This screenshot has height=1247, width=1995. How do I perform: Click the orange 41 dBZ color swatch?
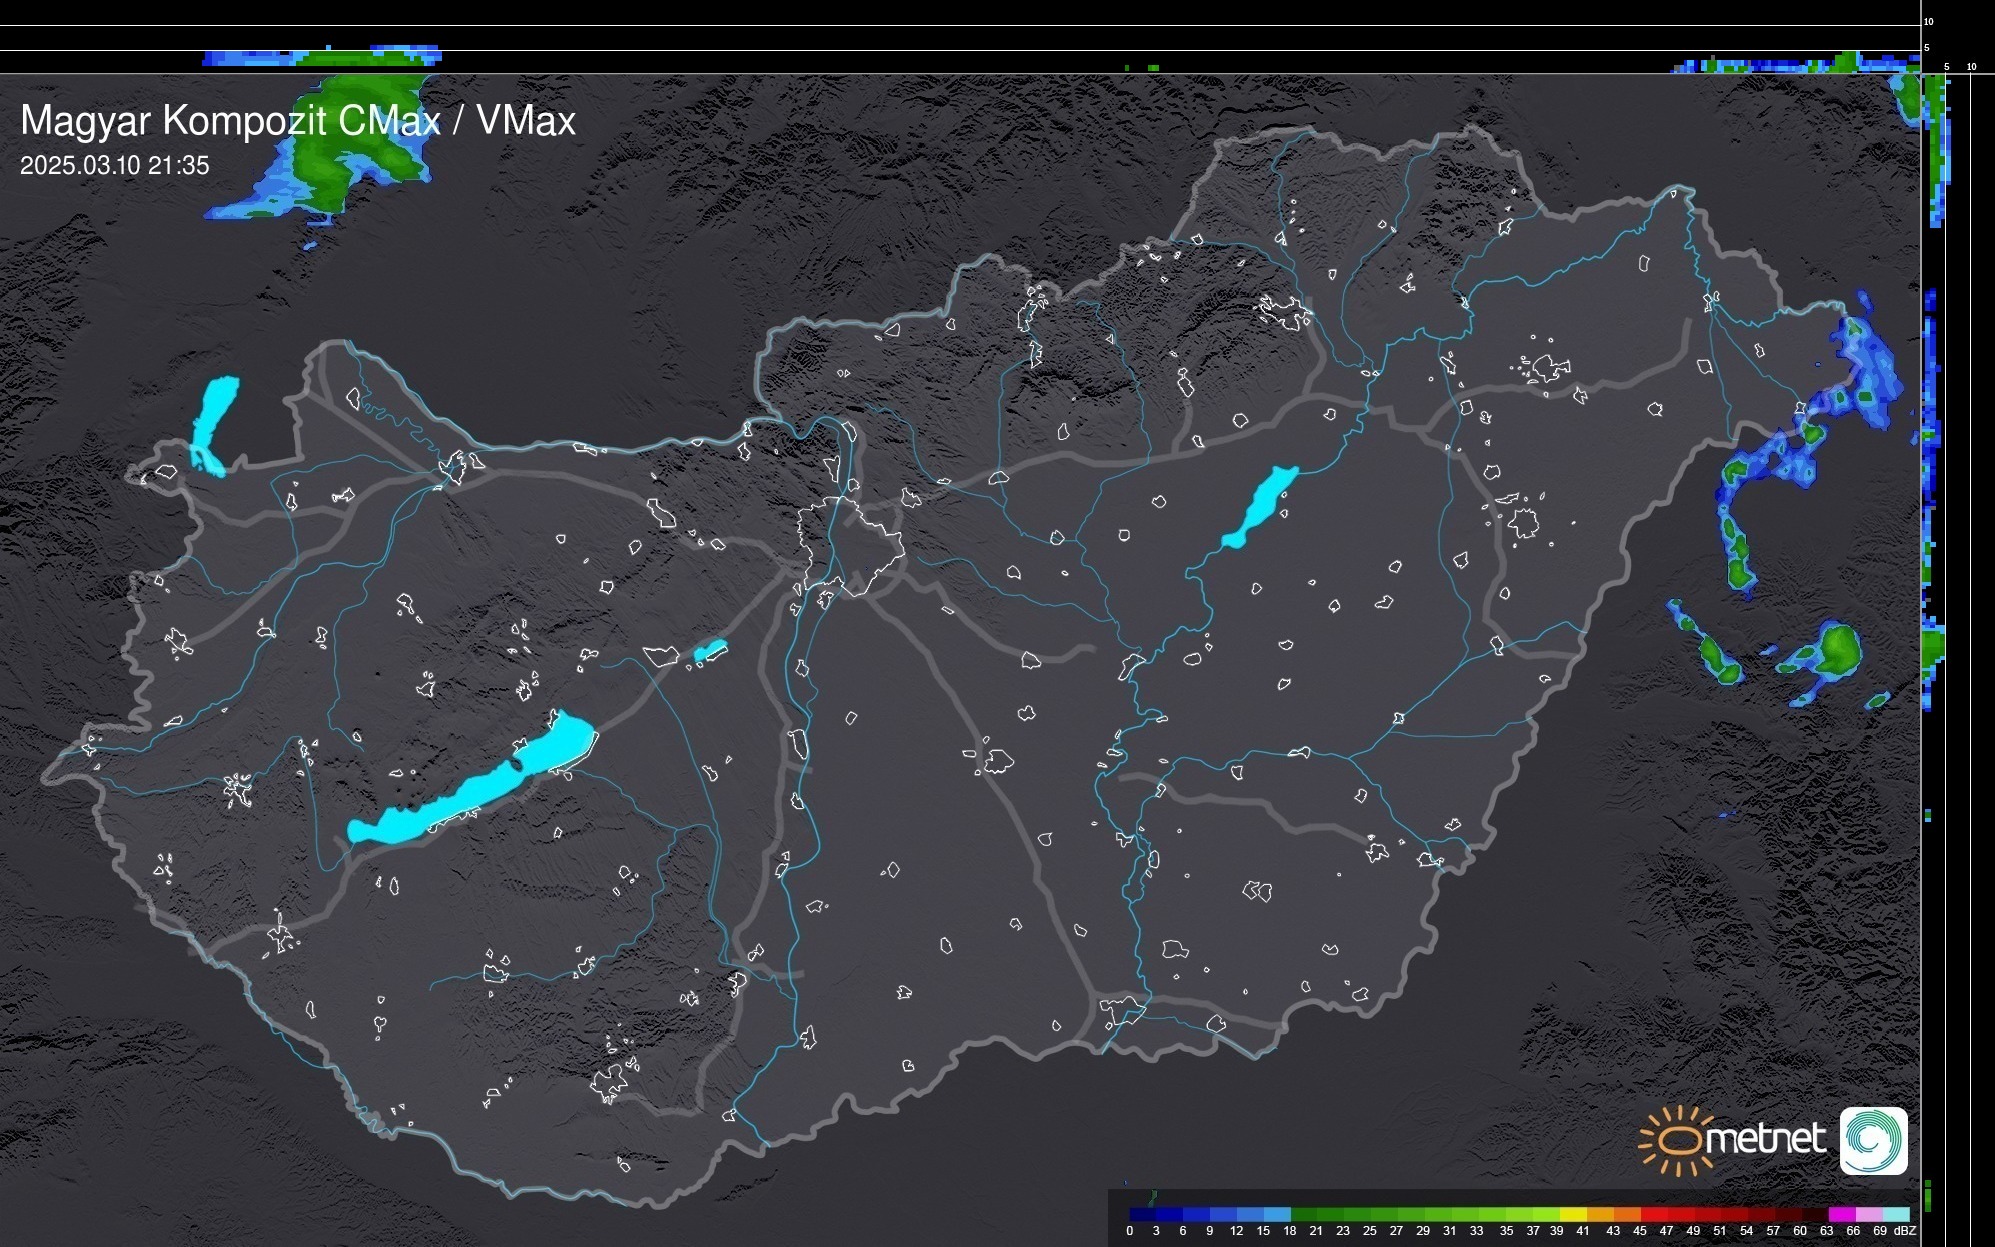click(x=1599, y=1215)
